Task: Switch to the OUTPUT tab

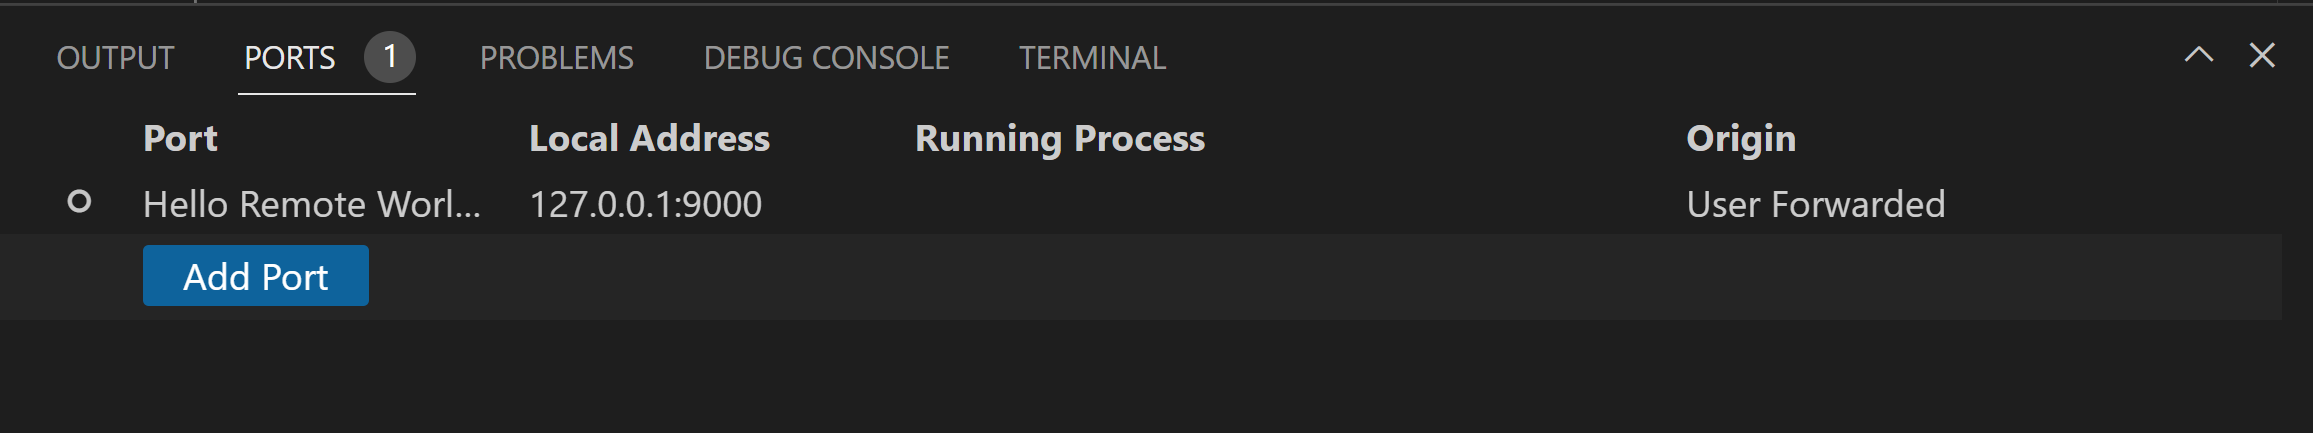Action: 115,58
